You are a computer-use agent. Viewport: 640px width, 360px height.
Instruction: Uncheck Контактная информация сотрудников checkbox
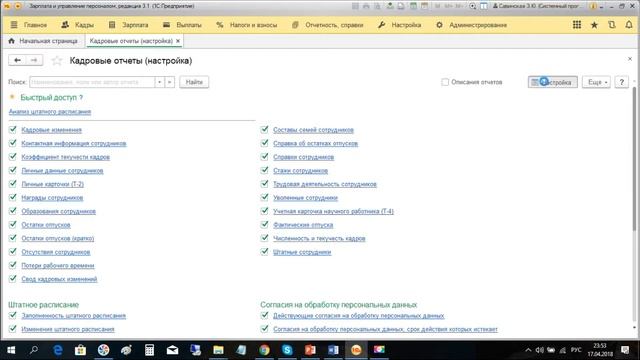click(13, 143)
